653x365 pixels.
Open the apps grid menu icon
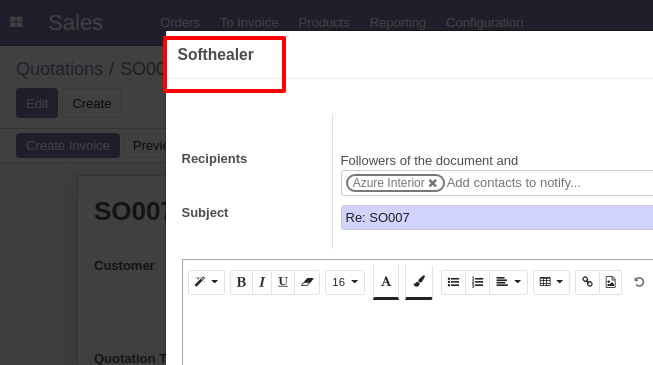click(16, 22)
